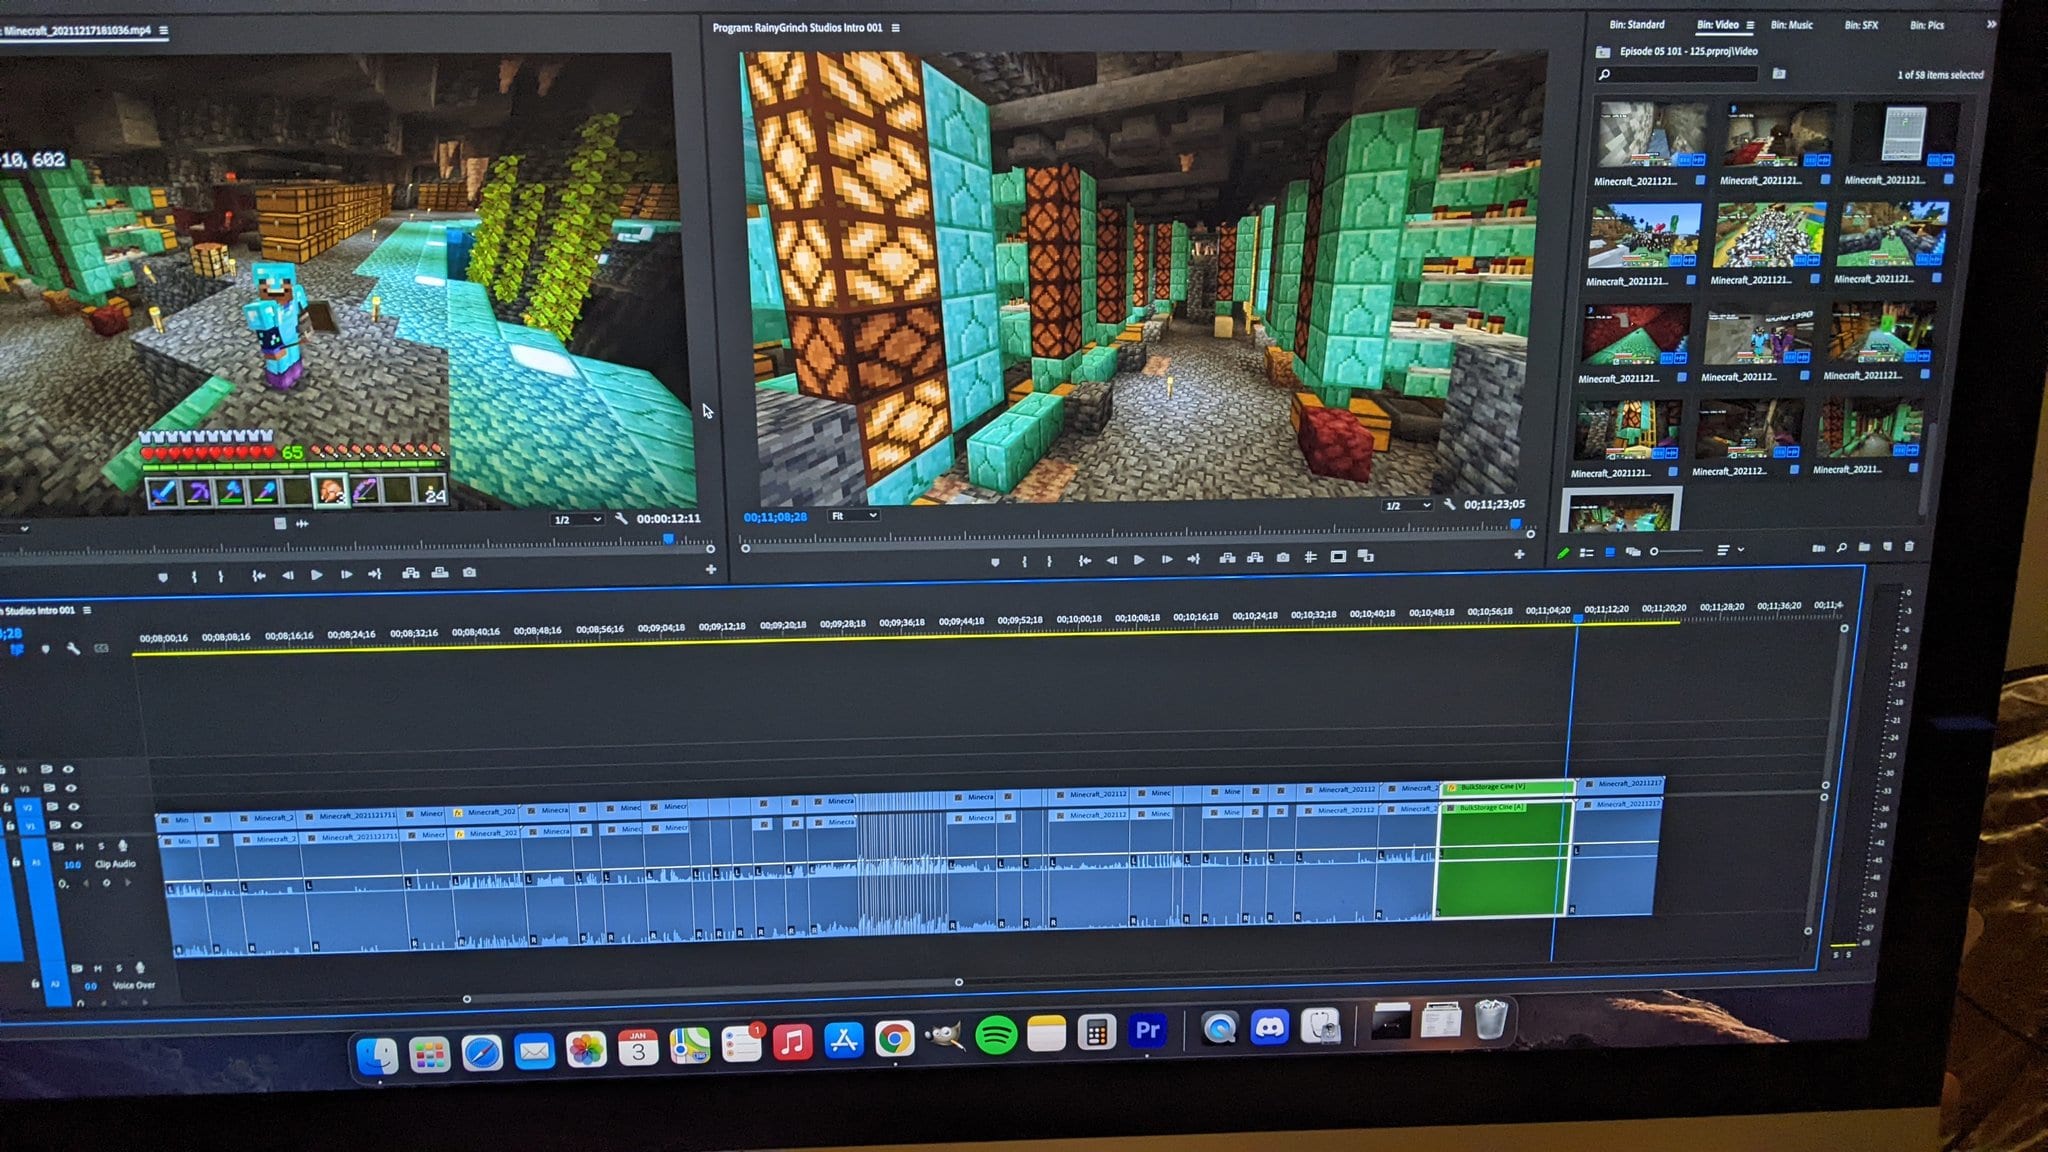Click Program monitor playhead on scrub bar
2048x1152 pixels.
tap(1516, 524)
